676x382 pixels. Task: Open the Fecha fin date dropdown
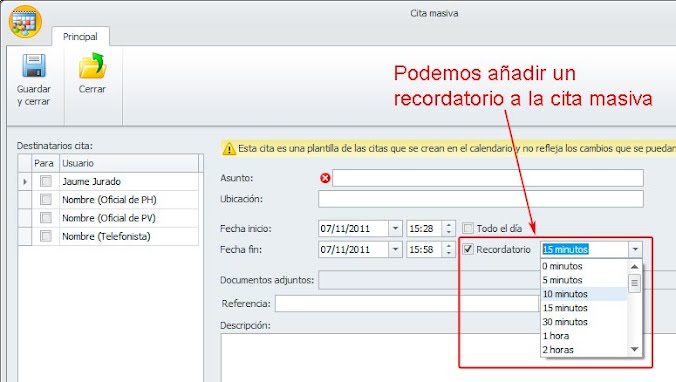pos(395,249)
